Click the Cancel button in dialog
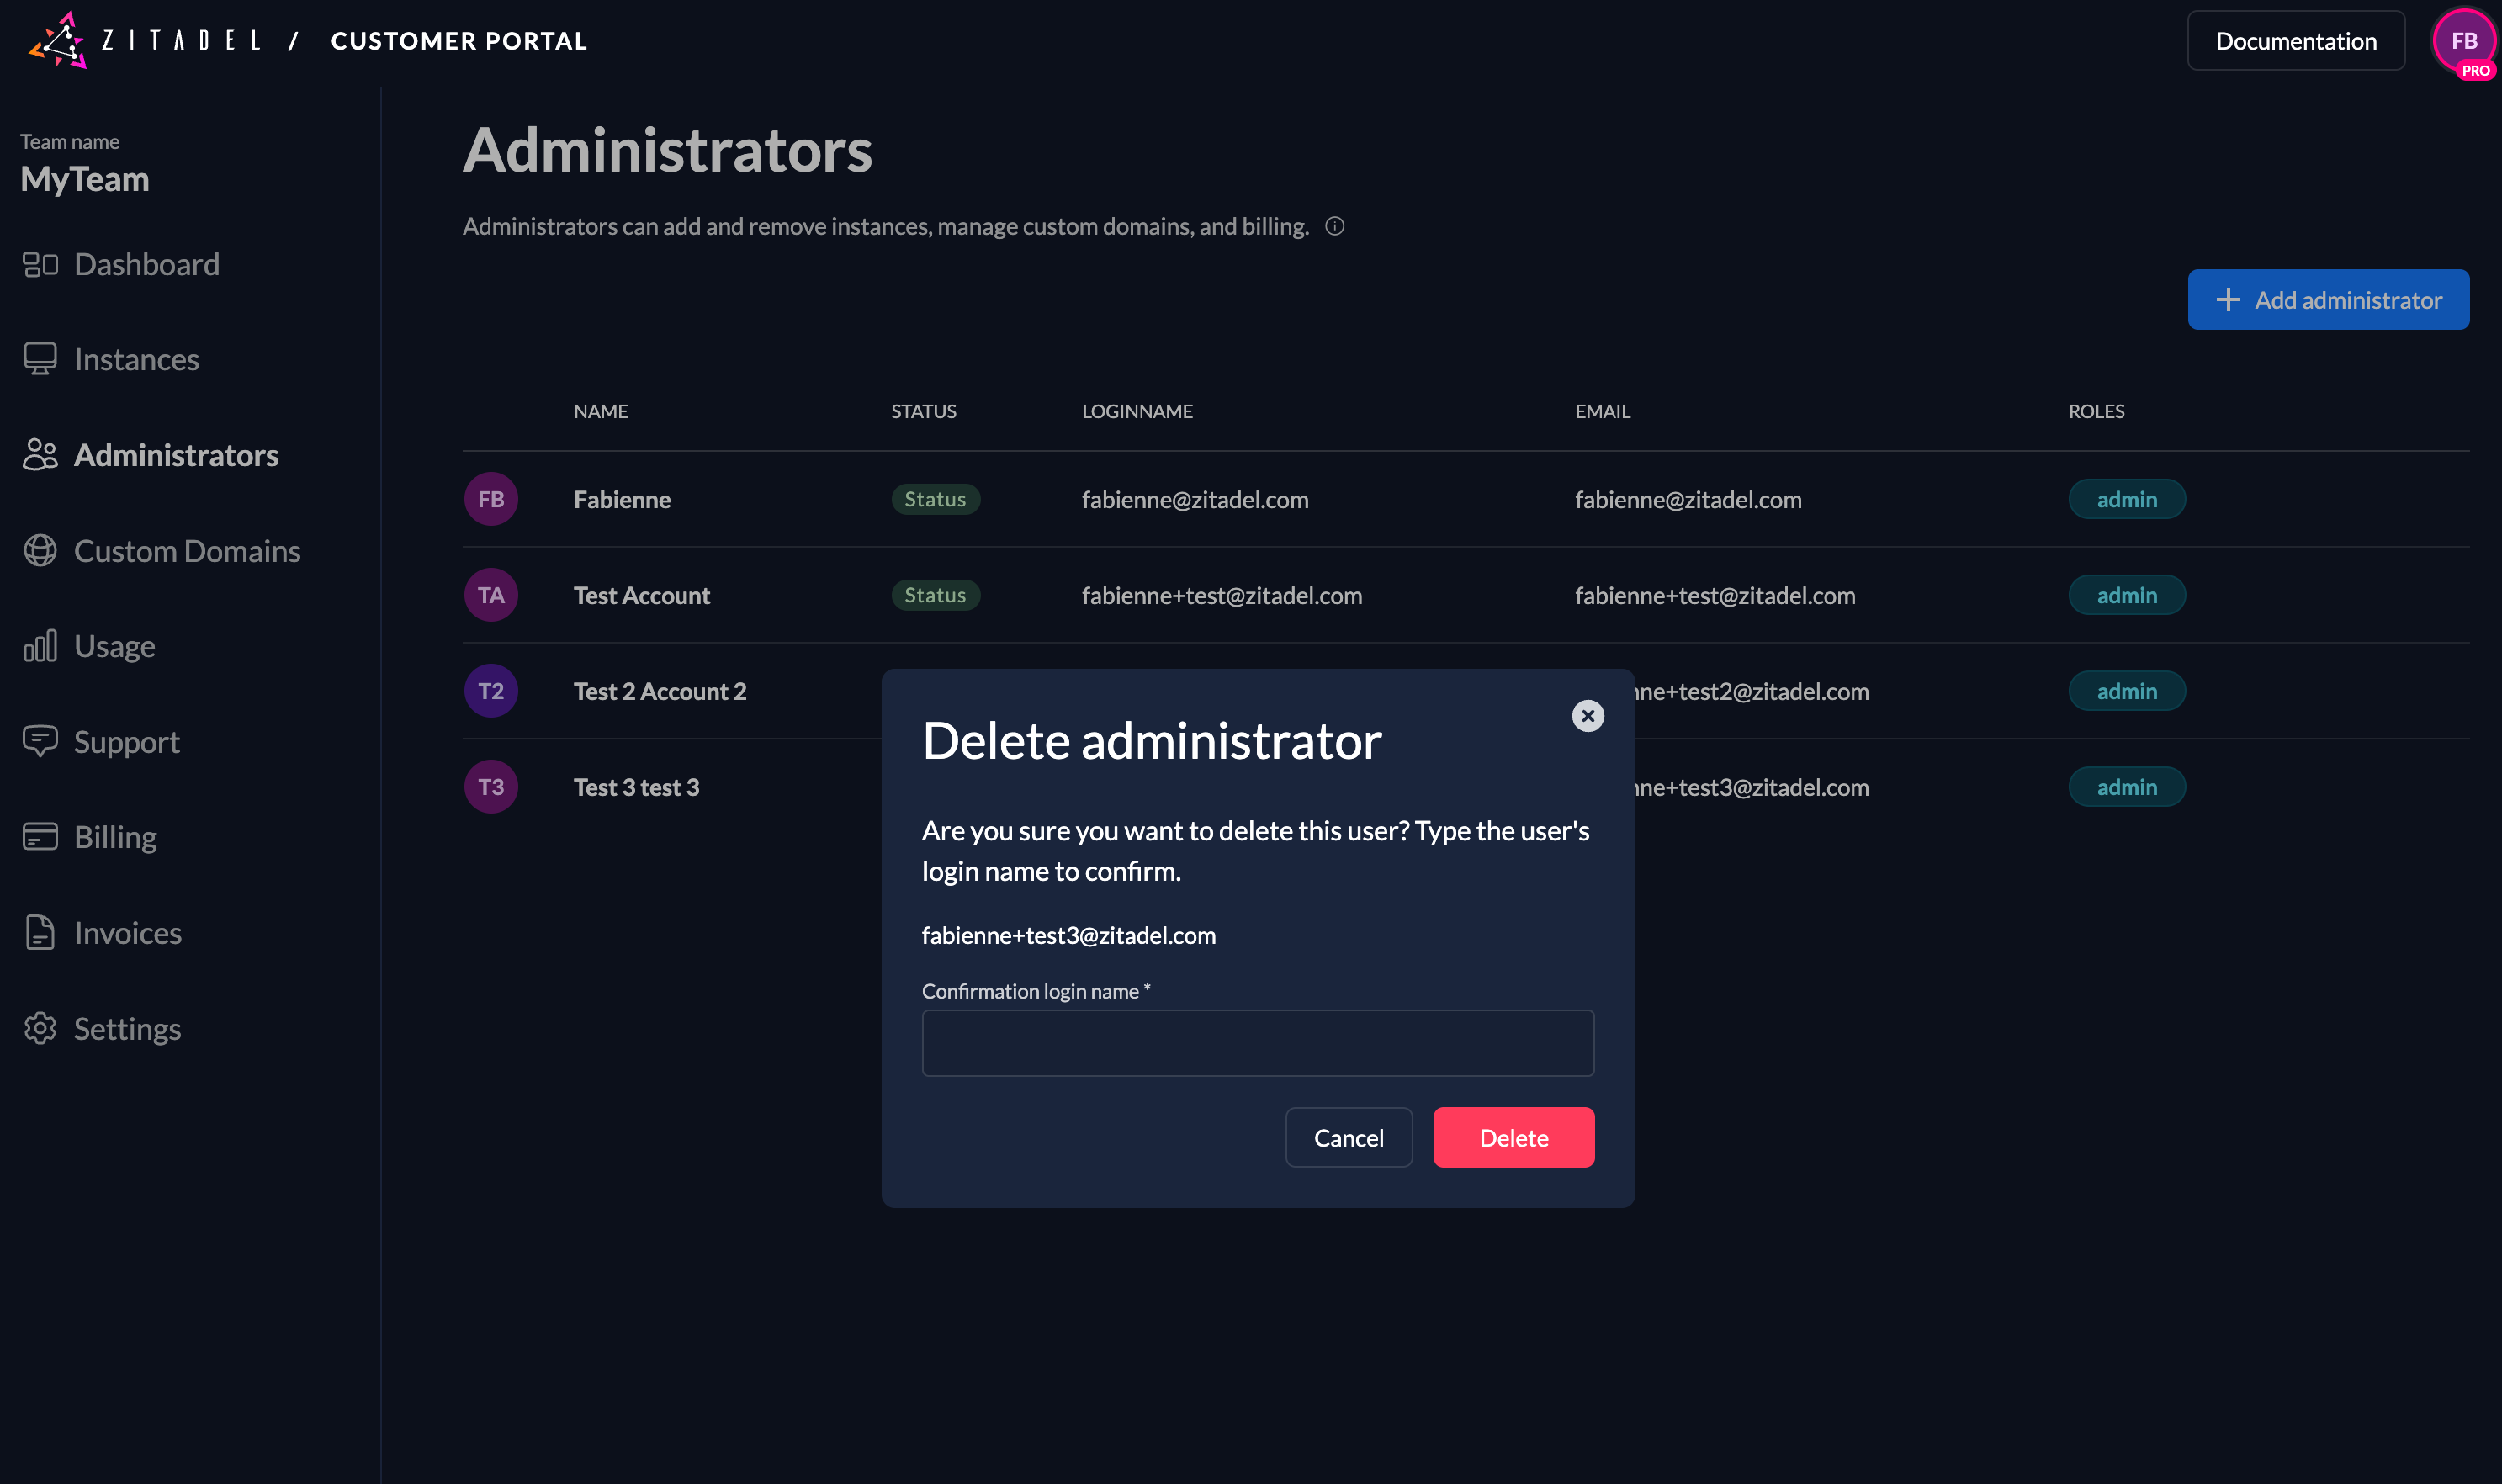Image resolution: width=2502 pixels, height=1484 pixels. (x=1348, y=1137)
